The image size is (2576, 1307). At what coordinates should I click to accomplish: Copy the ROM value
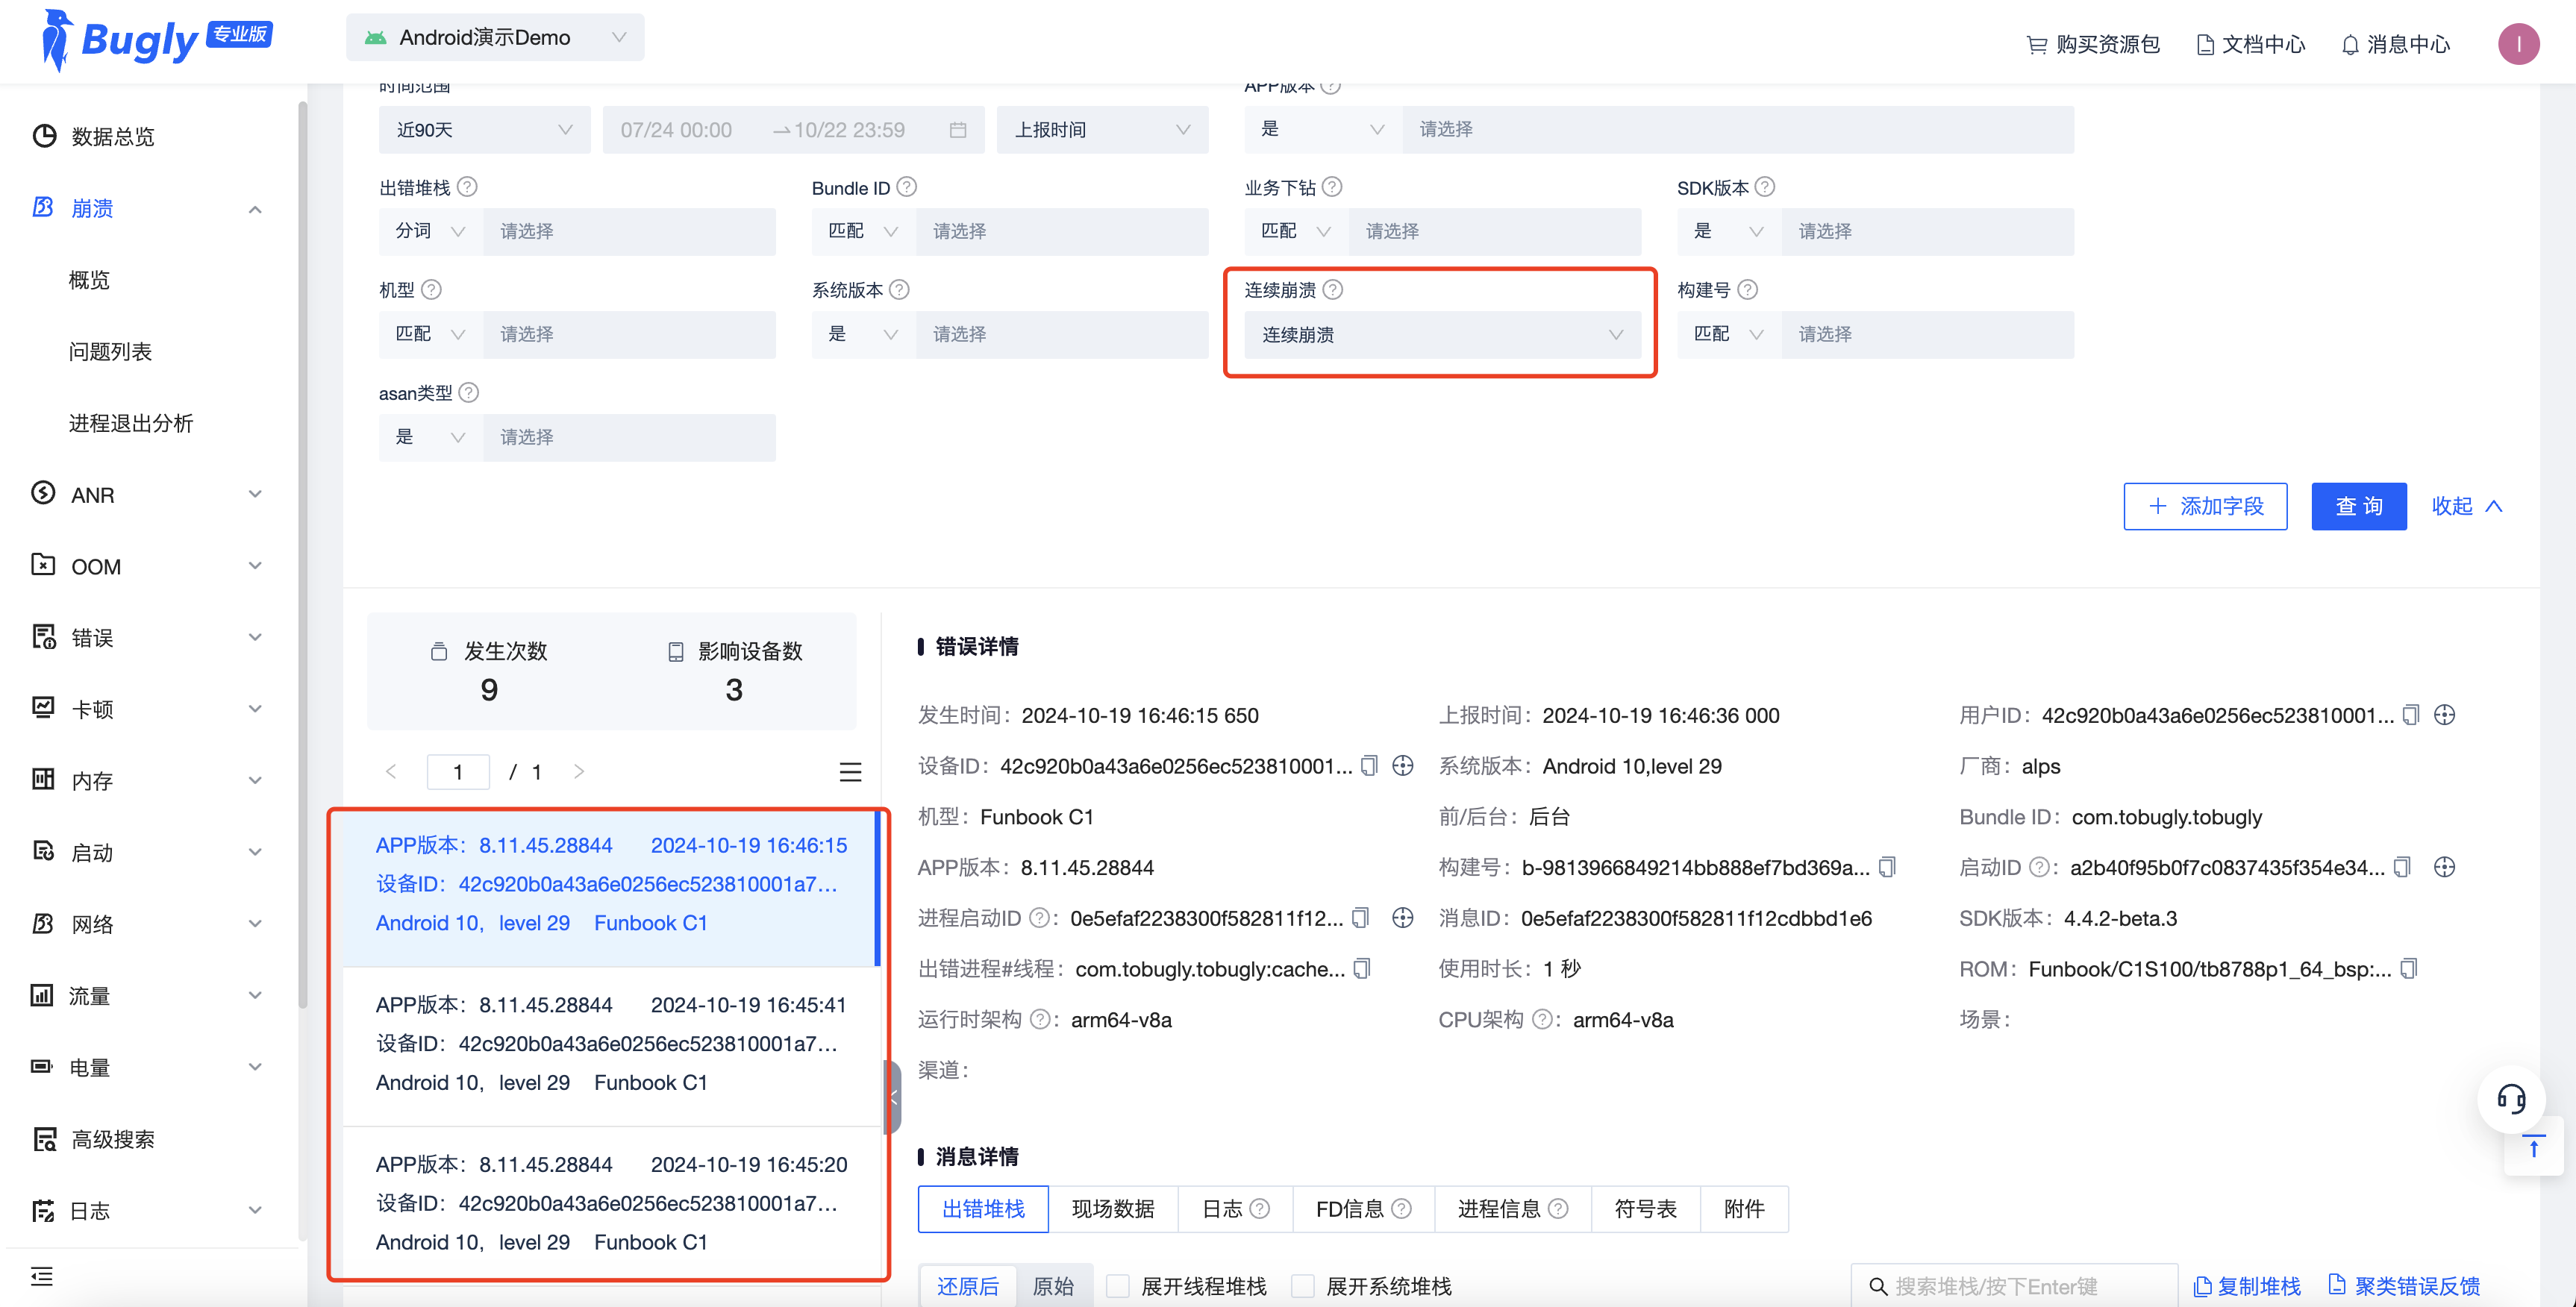pos(2409,969)
